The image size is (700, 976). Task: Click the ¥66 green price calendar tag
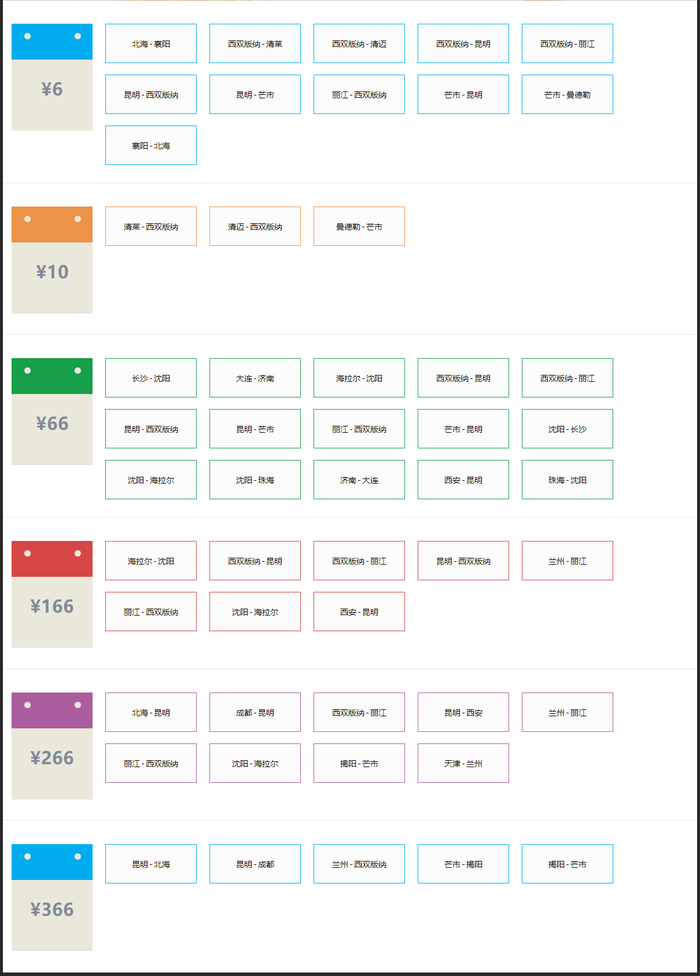click(x=52, y=412)
